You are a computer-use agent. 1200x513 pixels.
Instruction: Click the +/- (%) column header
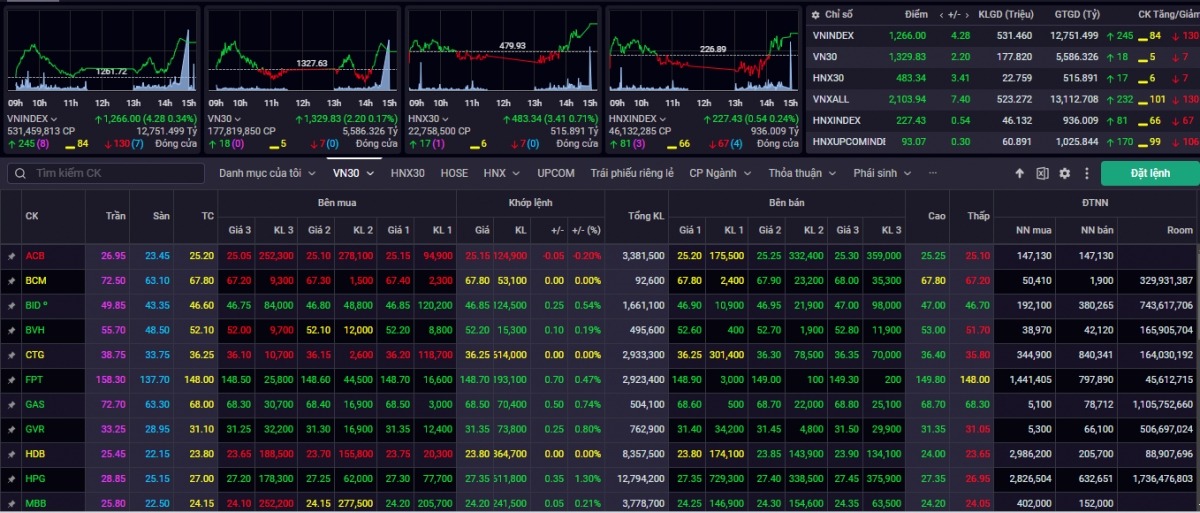(584, 230)
